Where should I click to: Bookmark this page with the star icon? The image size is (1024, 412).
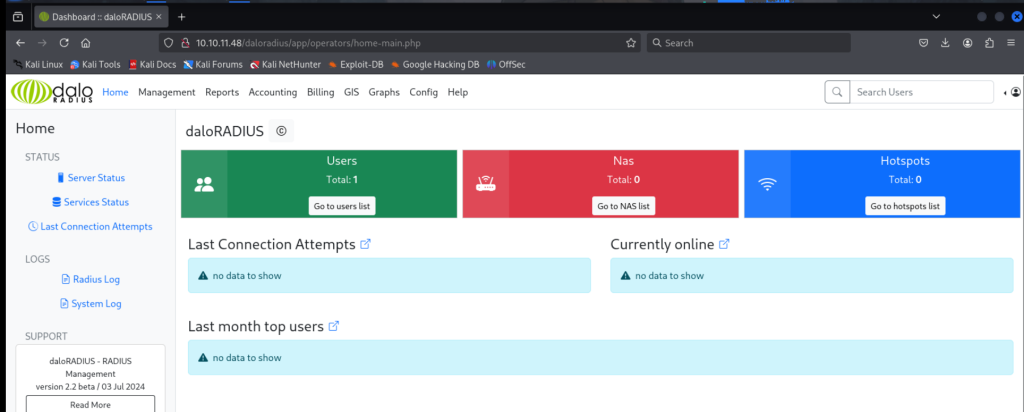click(x=630, y=43)
